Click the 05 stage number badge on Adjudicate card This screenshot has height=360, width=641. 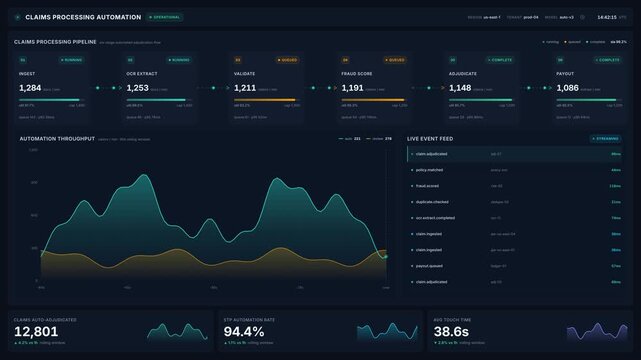[x=453, y=60]
